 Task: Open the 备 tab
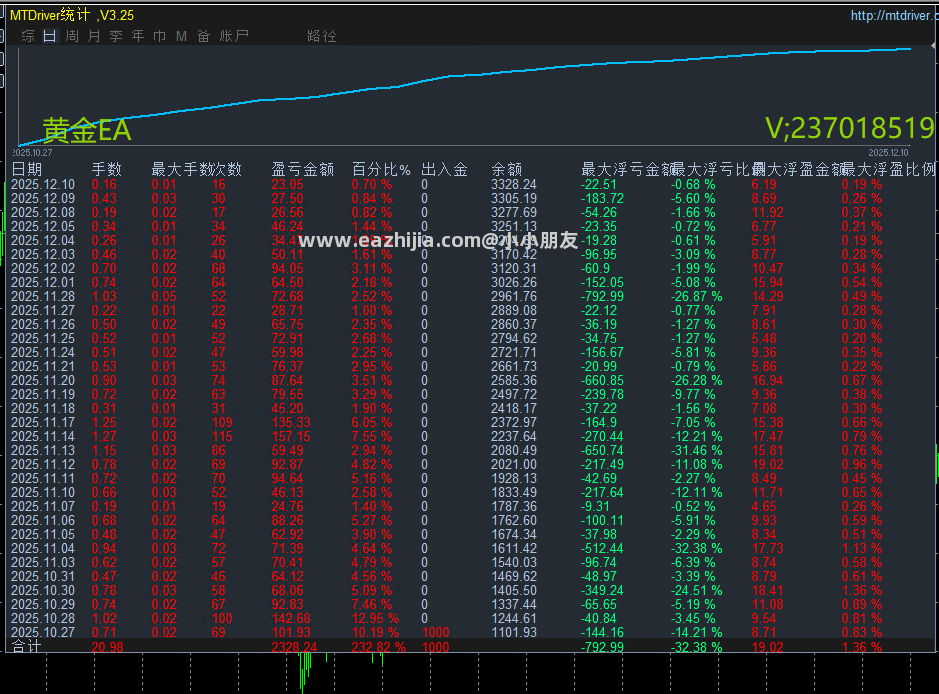[204, 36]
